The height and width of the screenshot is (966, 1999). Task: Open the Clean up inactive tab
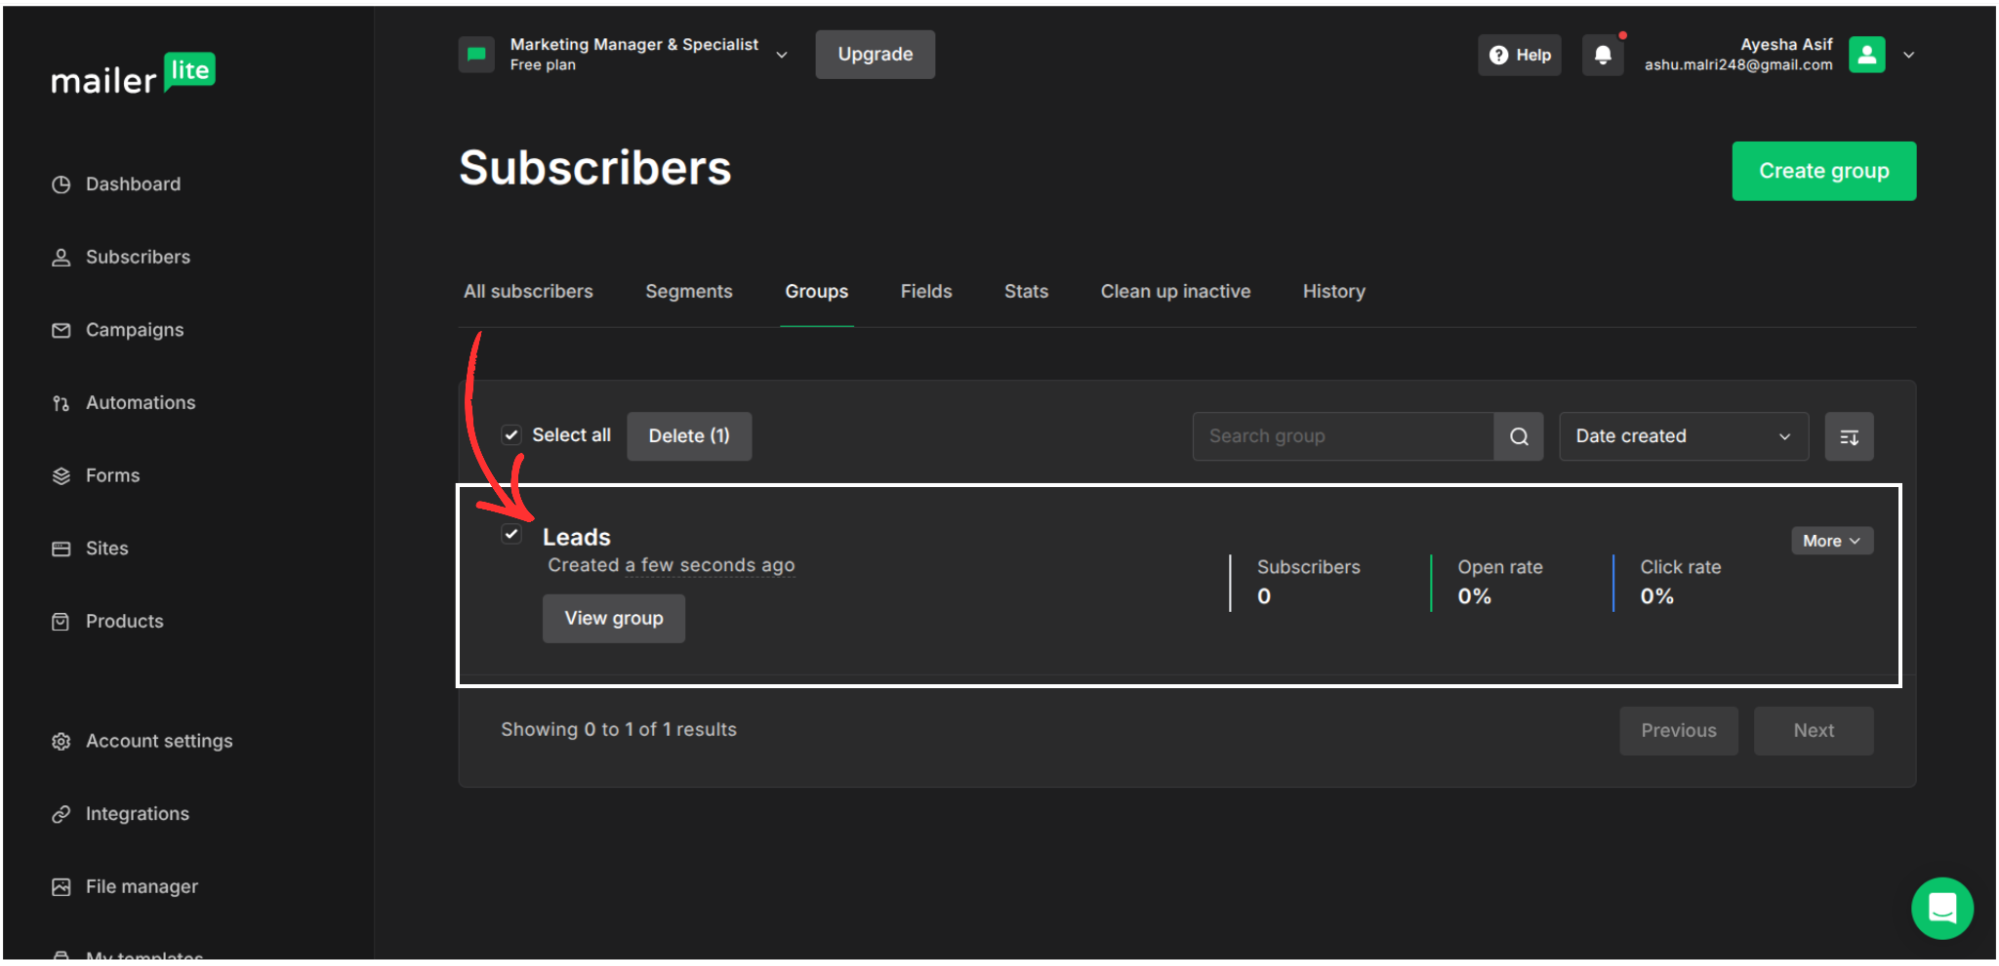tap(1175, 291)
